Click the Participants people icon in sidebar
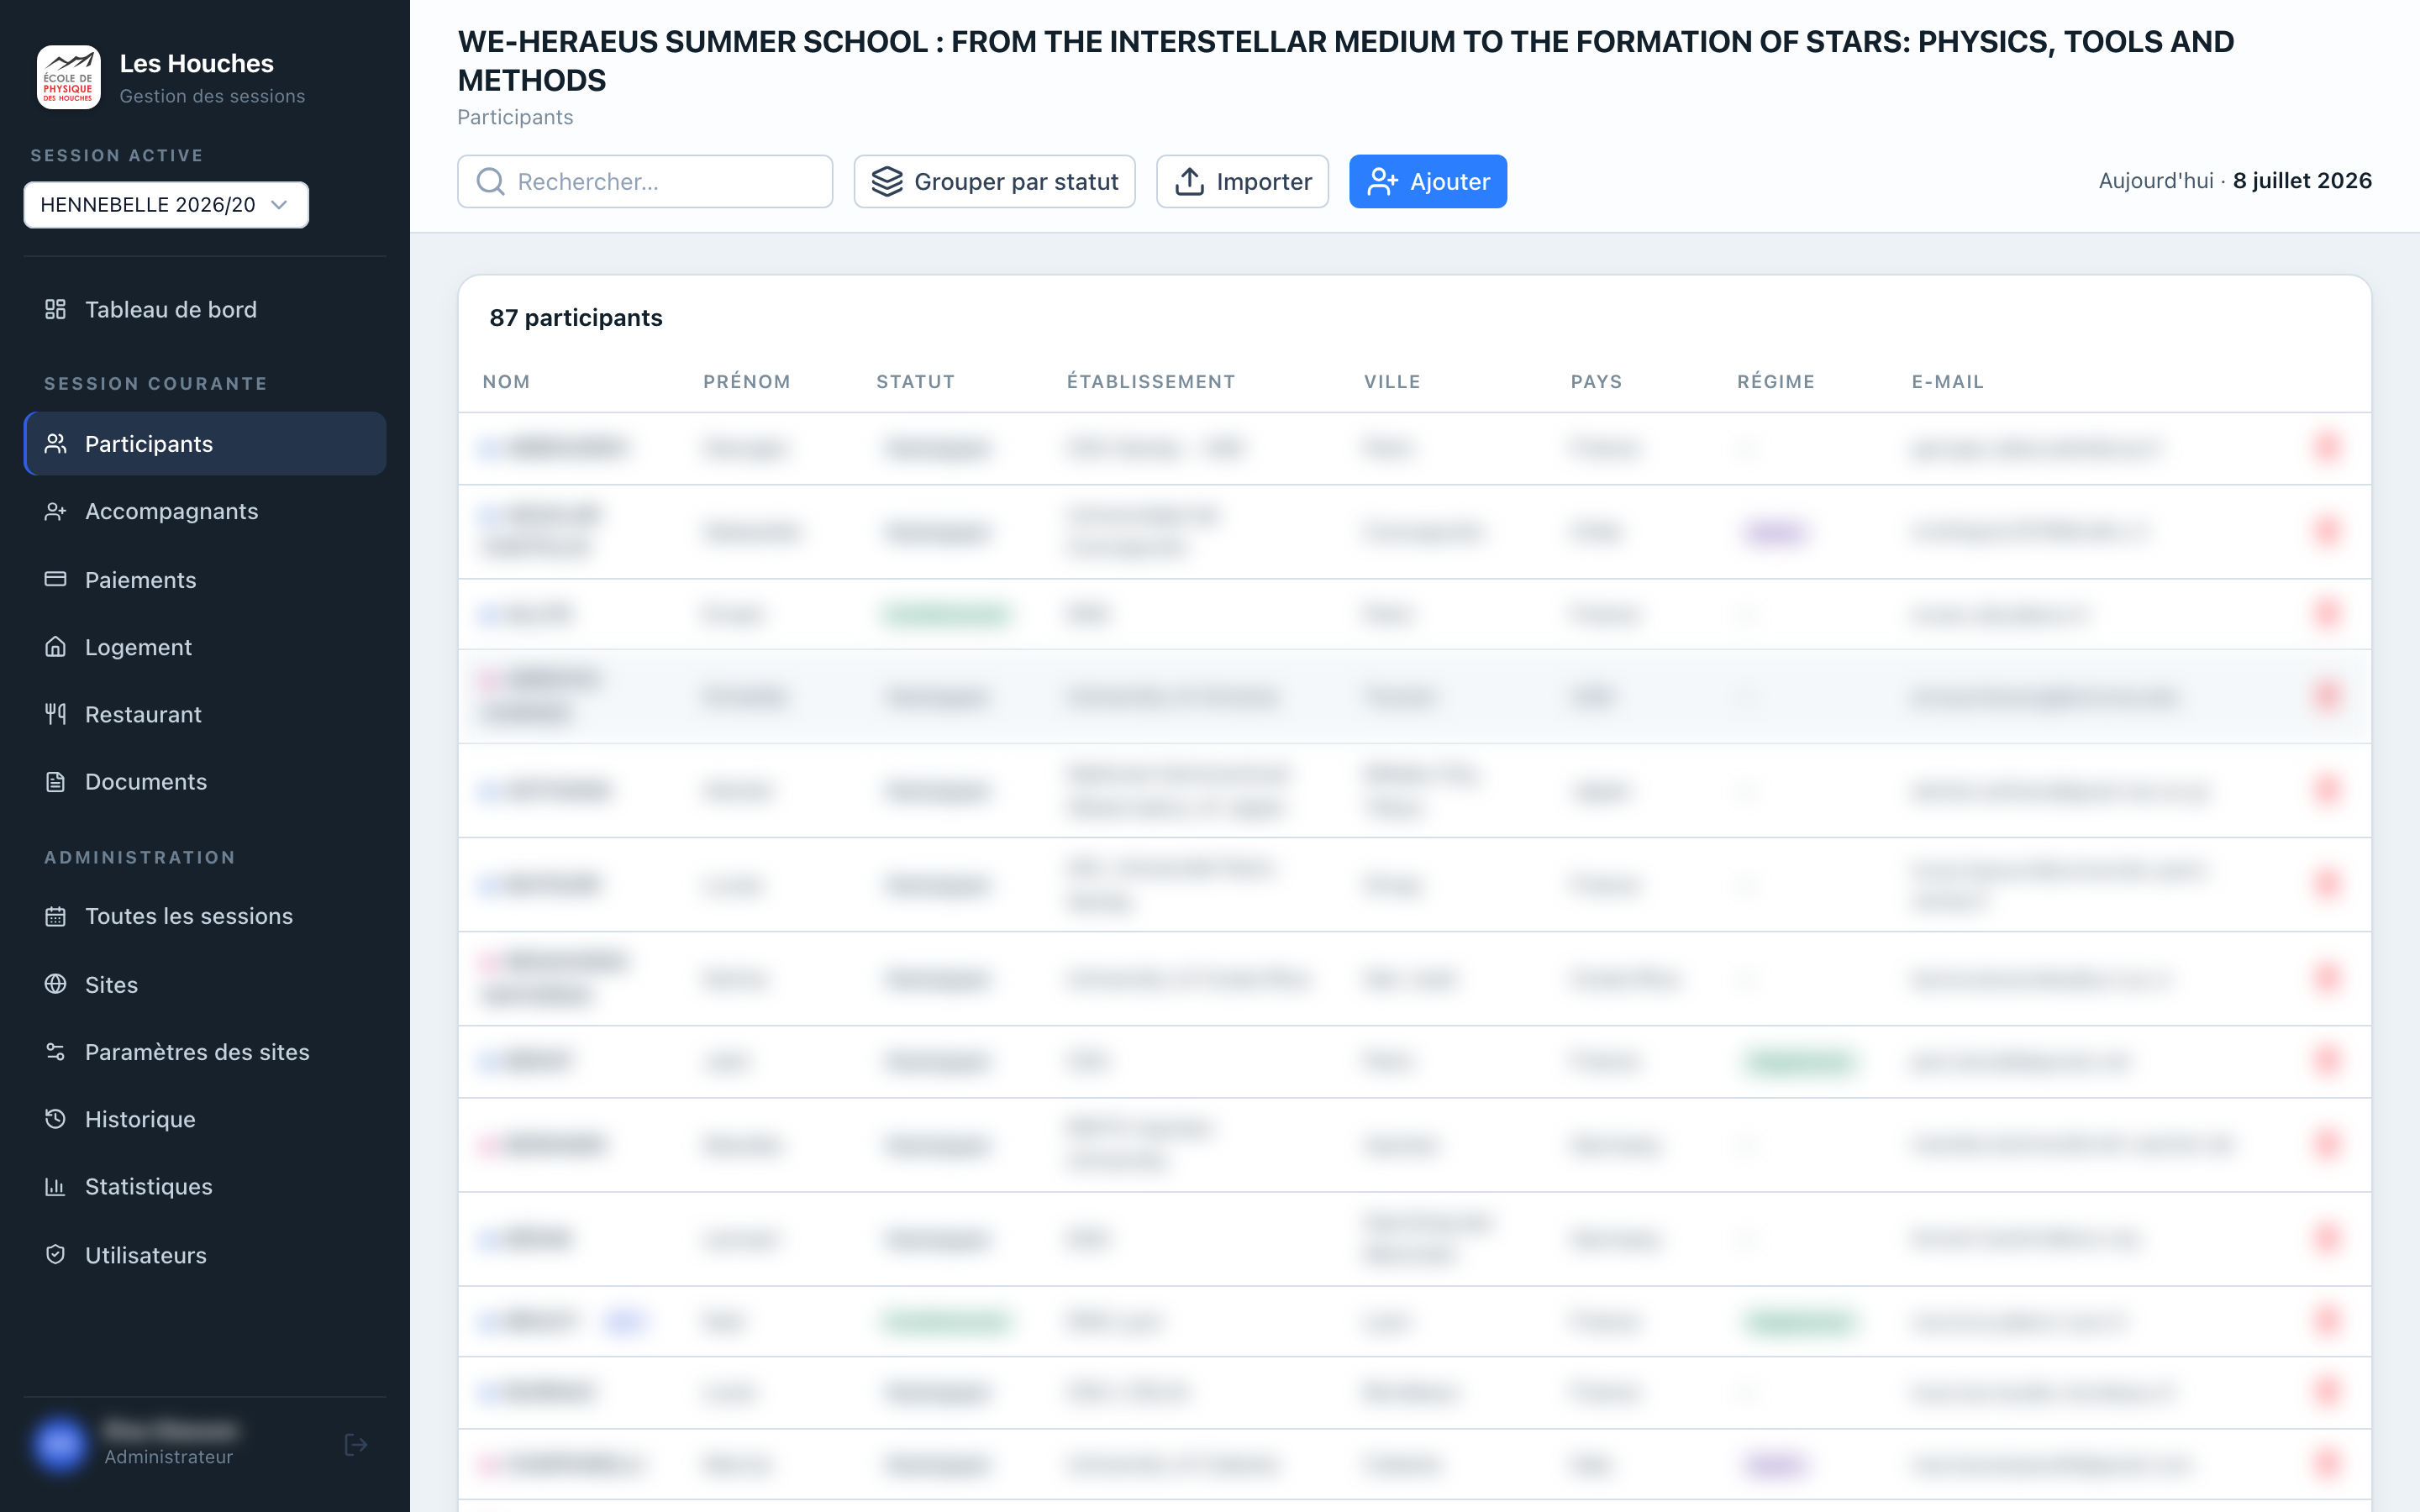This screenshot has height=1512, width=2420. [56, 443]
